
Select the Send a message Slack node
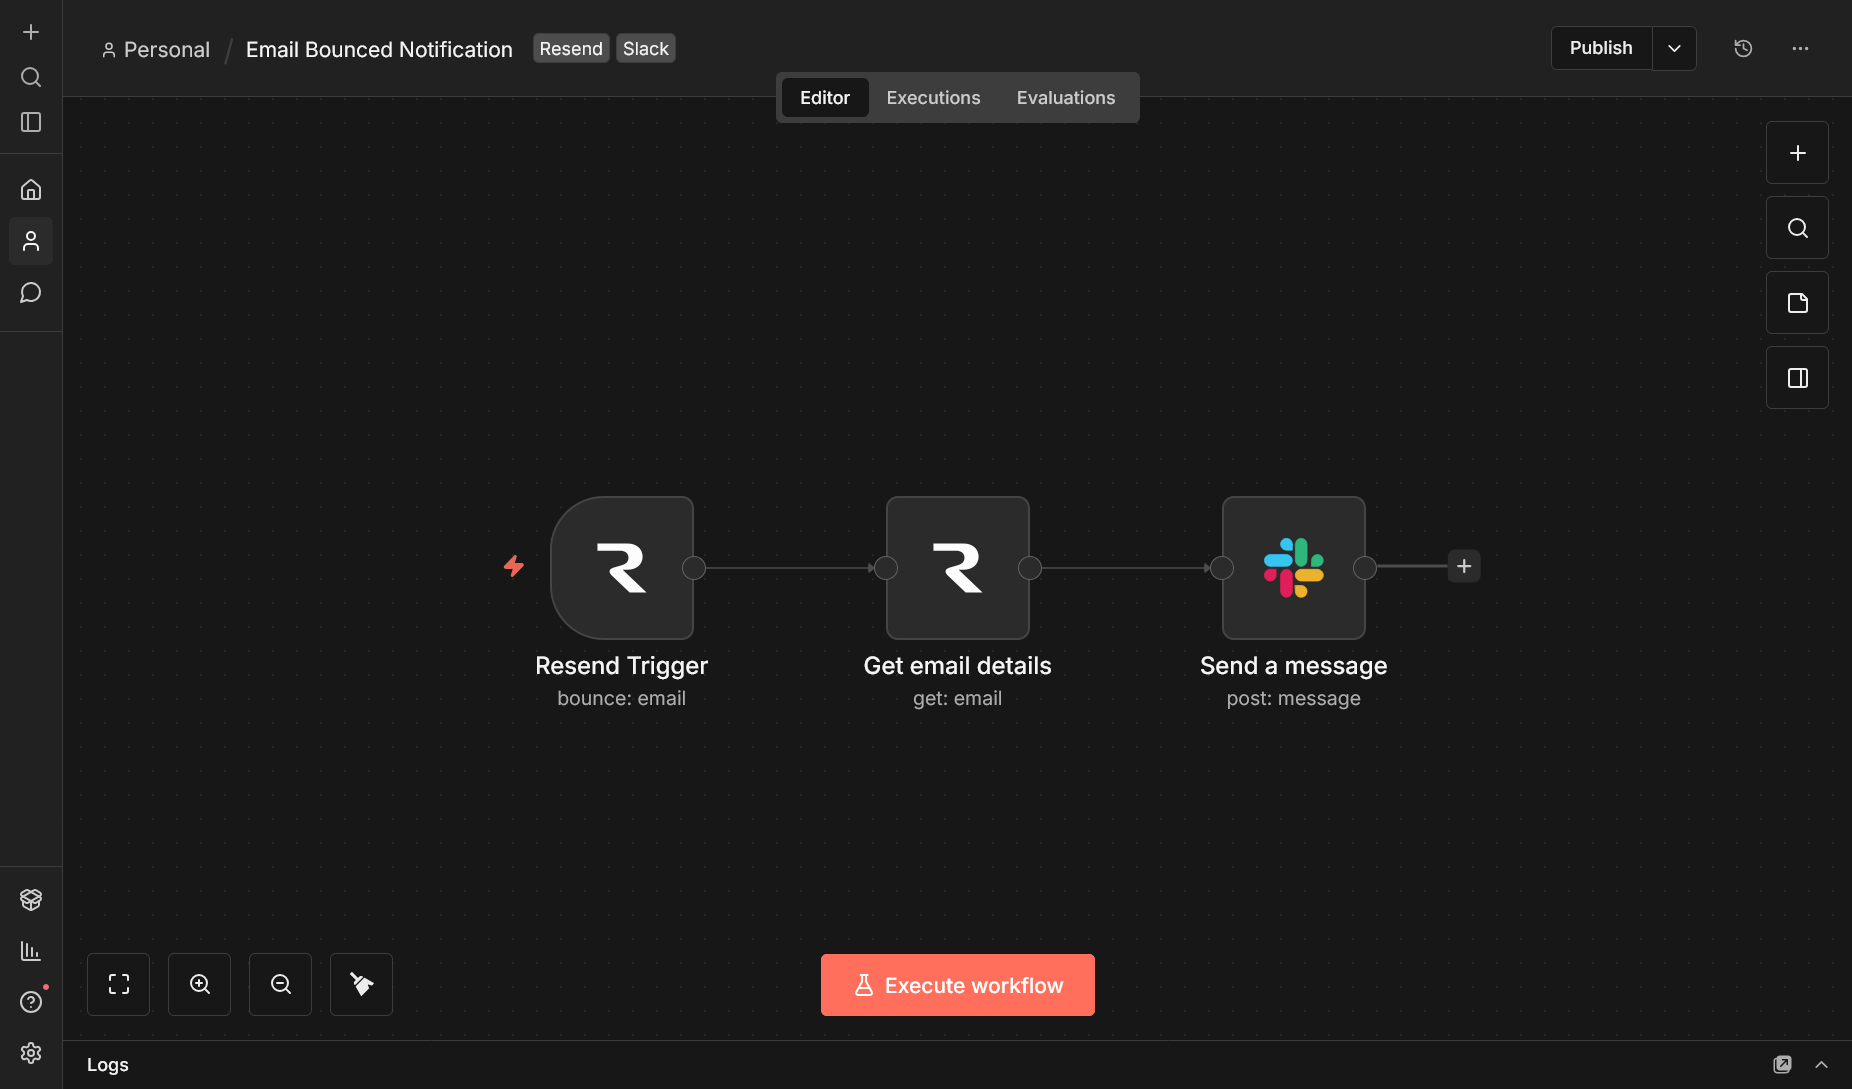[x=1293, y=567]
